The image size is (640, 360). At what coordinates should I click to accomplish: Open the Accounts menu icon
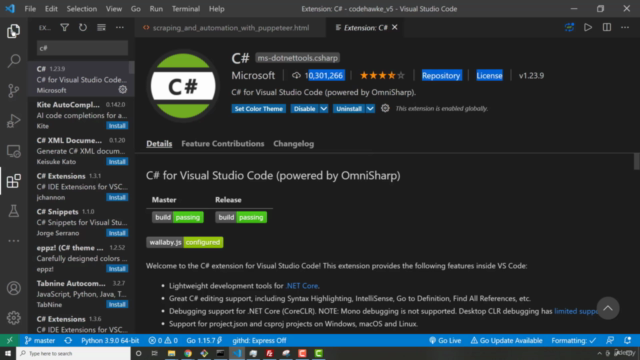point(13,288)
